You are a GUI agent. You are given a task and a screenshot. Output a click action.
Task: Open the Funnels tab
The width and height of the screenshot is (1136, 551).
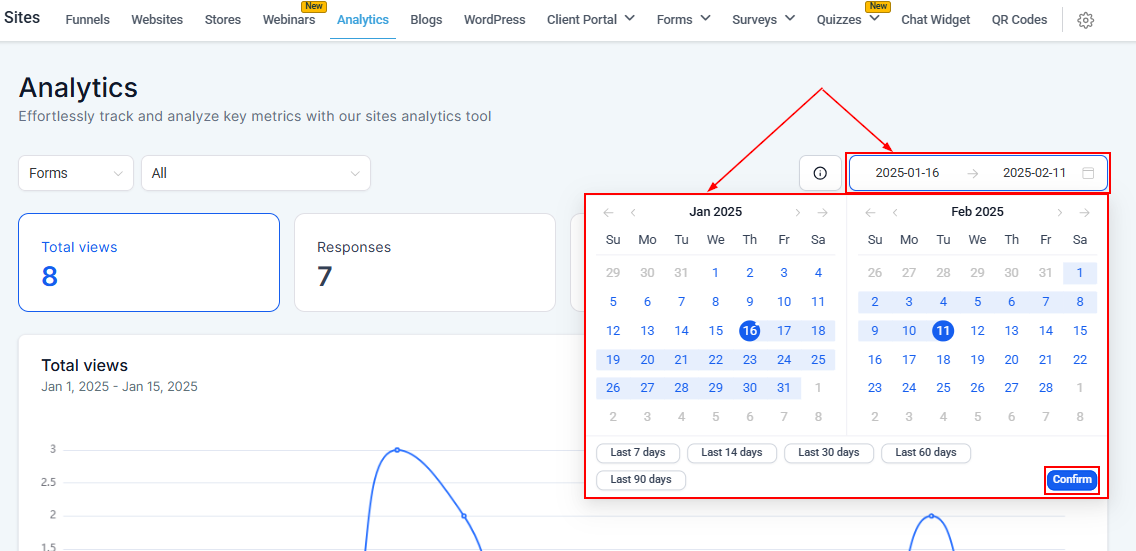tap(88, 20)
